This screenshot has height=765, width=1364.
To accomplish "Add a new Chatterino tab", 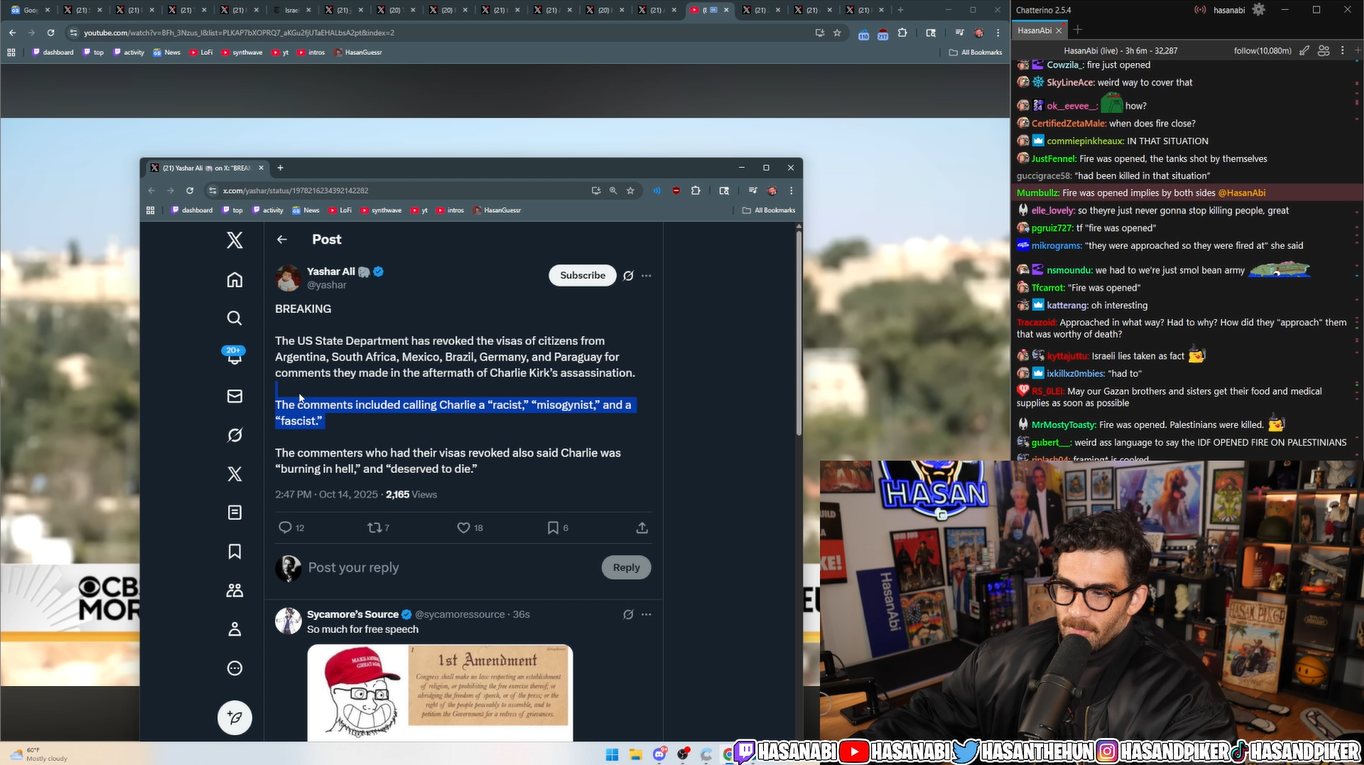I will coord(1078,30).
